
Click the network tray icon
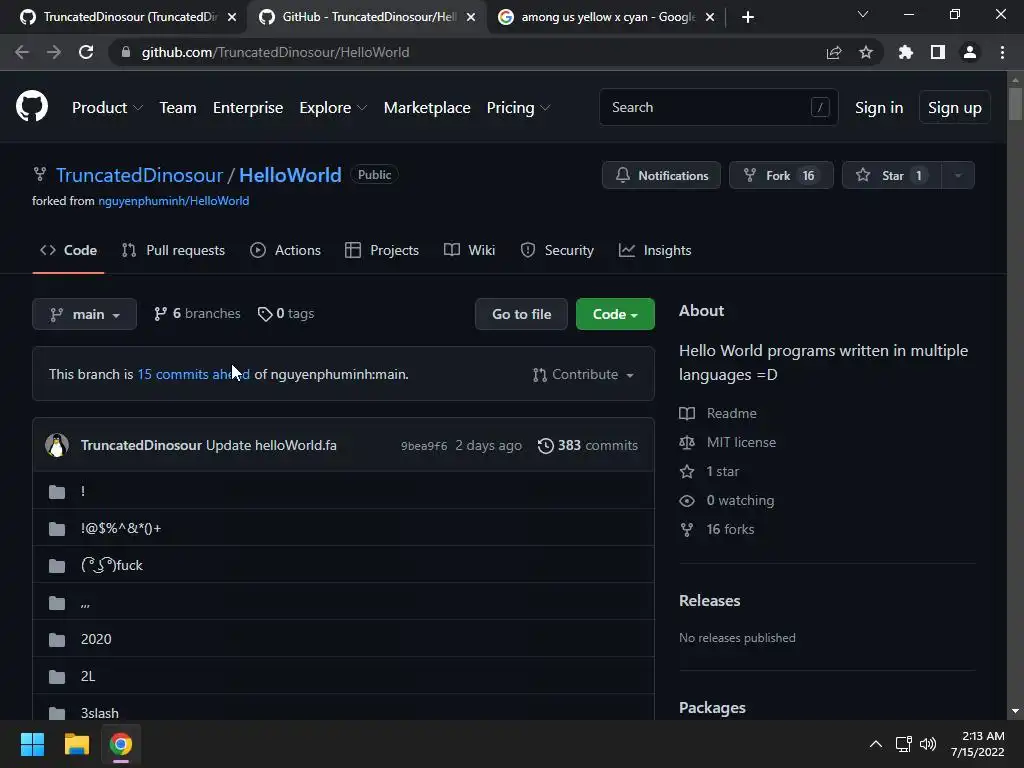pos(903,744)
